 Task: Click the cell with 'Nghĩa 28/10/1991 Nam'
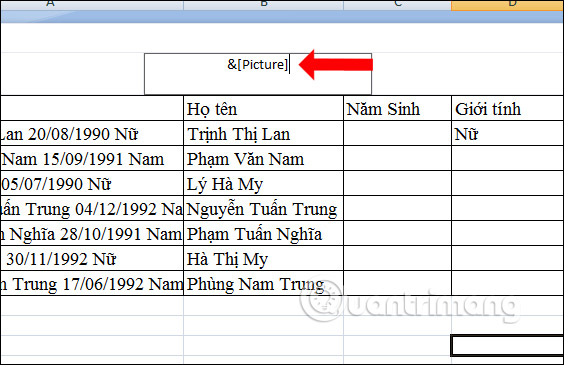(x=92, y=233)
